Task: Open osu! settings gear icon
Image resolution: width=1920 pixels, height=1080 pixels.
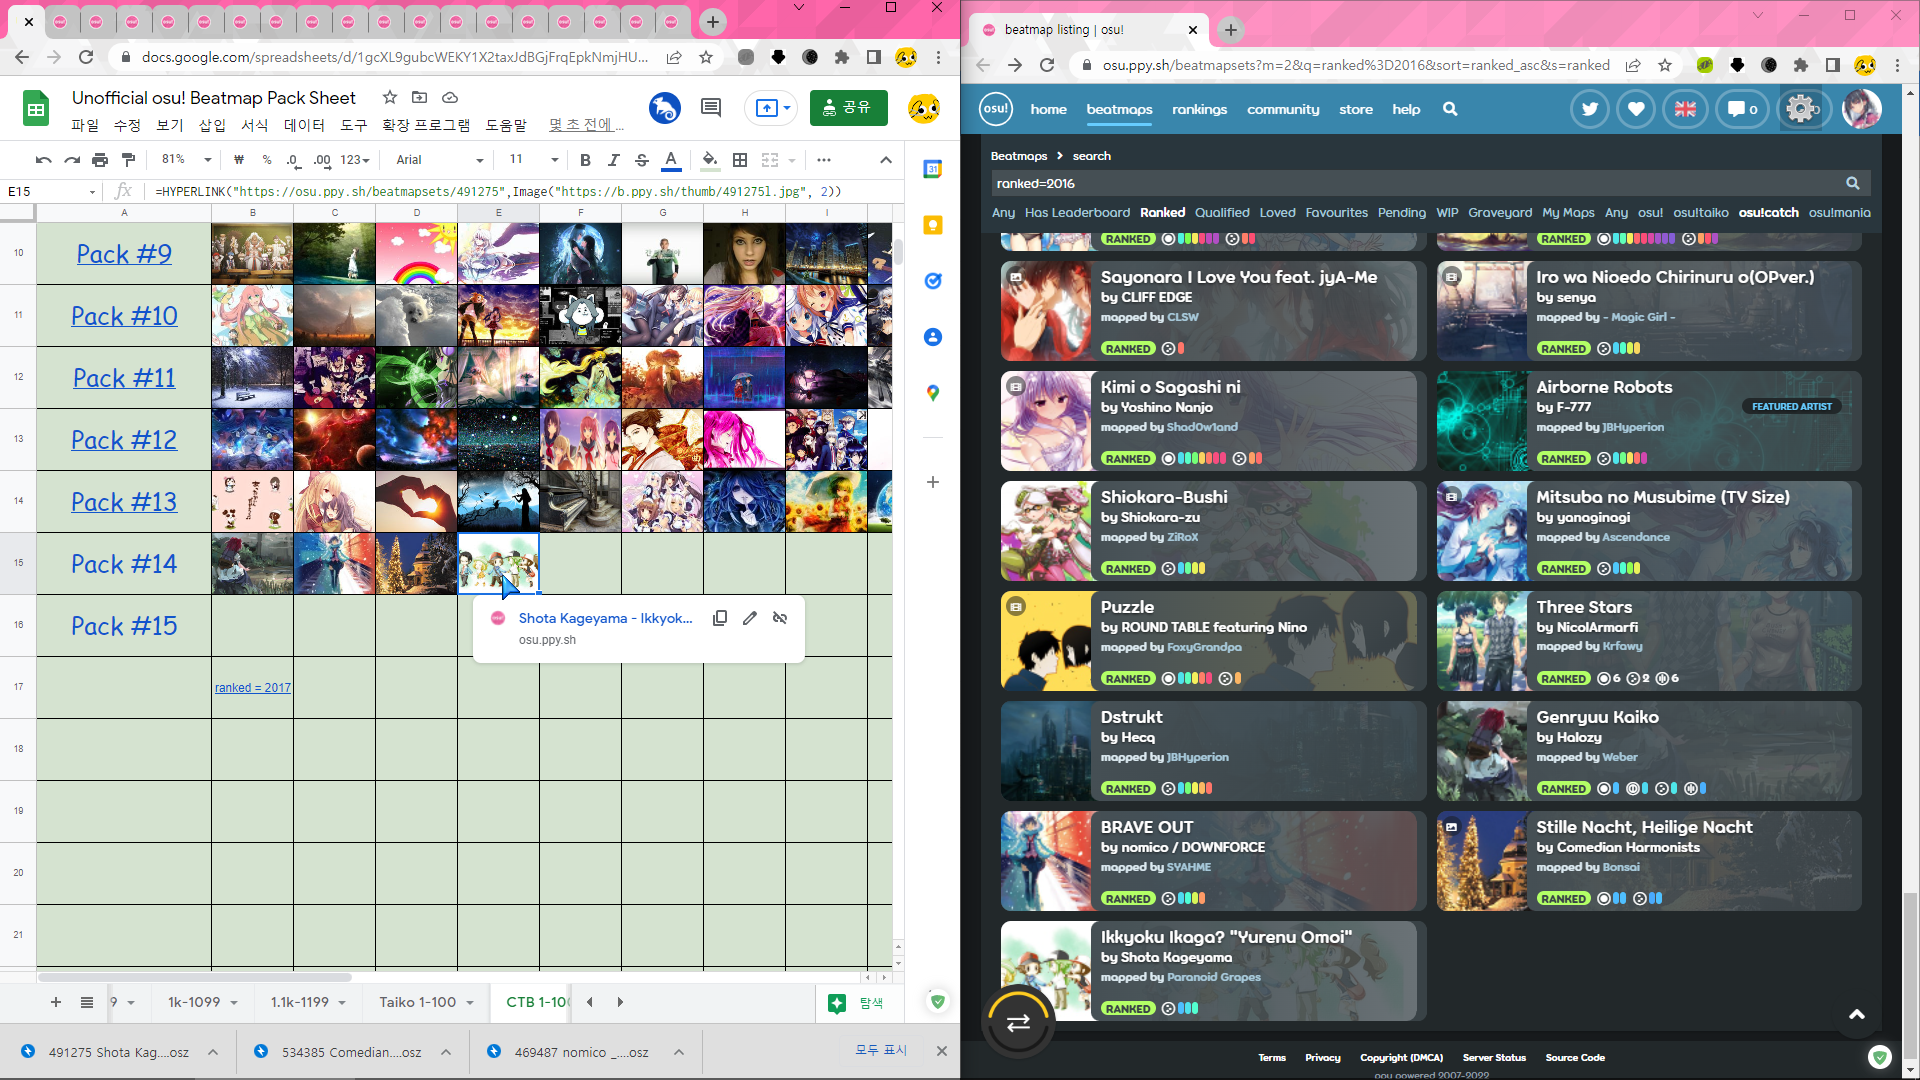Action: pos(1801,109)
